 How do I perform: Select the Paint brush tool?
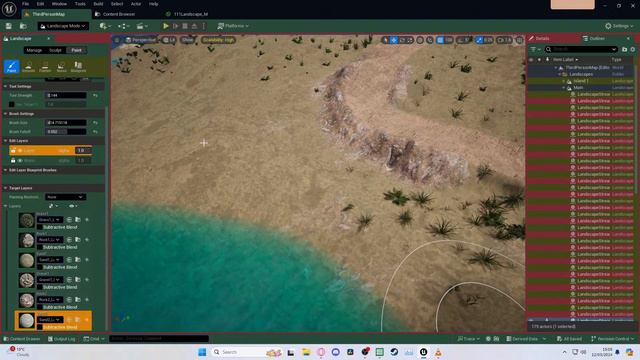(11, 67)
